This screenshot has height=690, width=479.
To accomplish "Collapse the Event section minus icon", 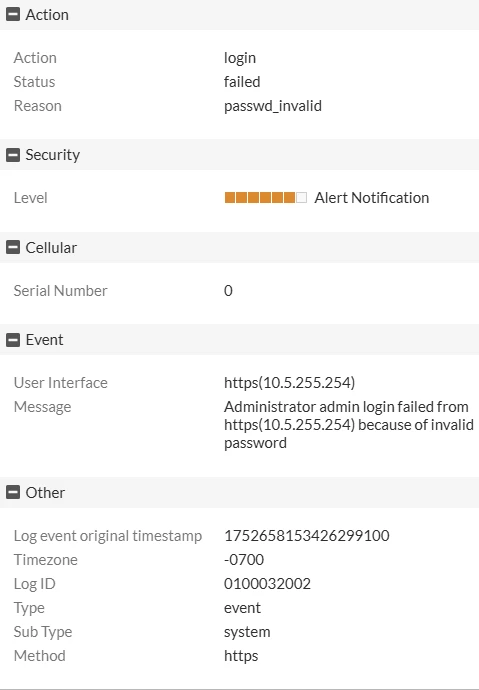I will tap(13, 340).
